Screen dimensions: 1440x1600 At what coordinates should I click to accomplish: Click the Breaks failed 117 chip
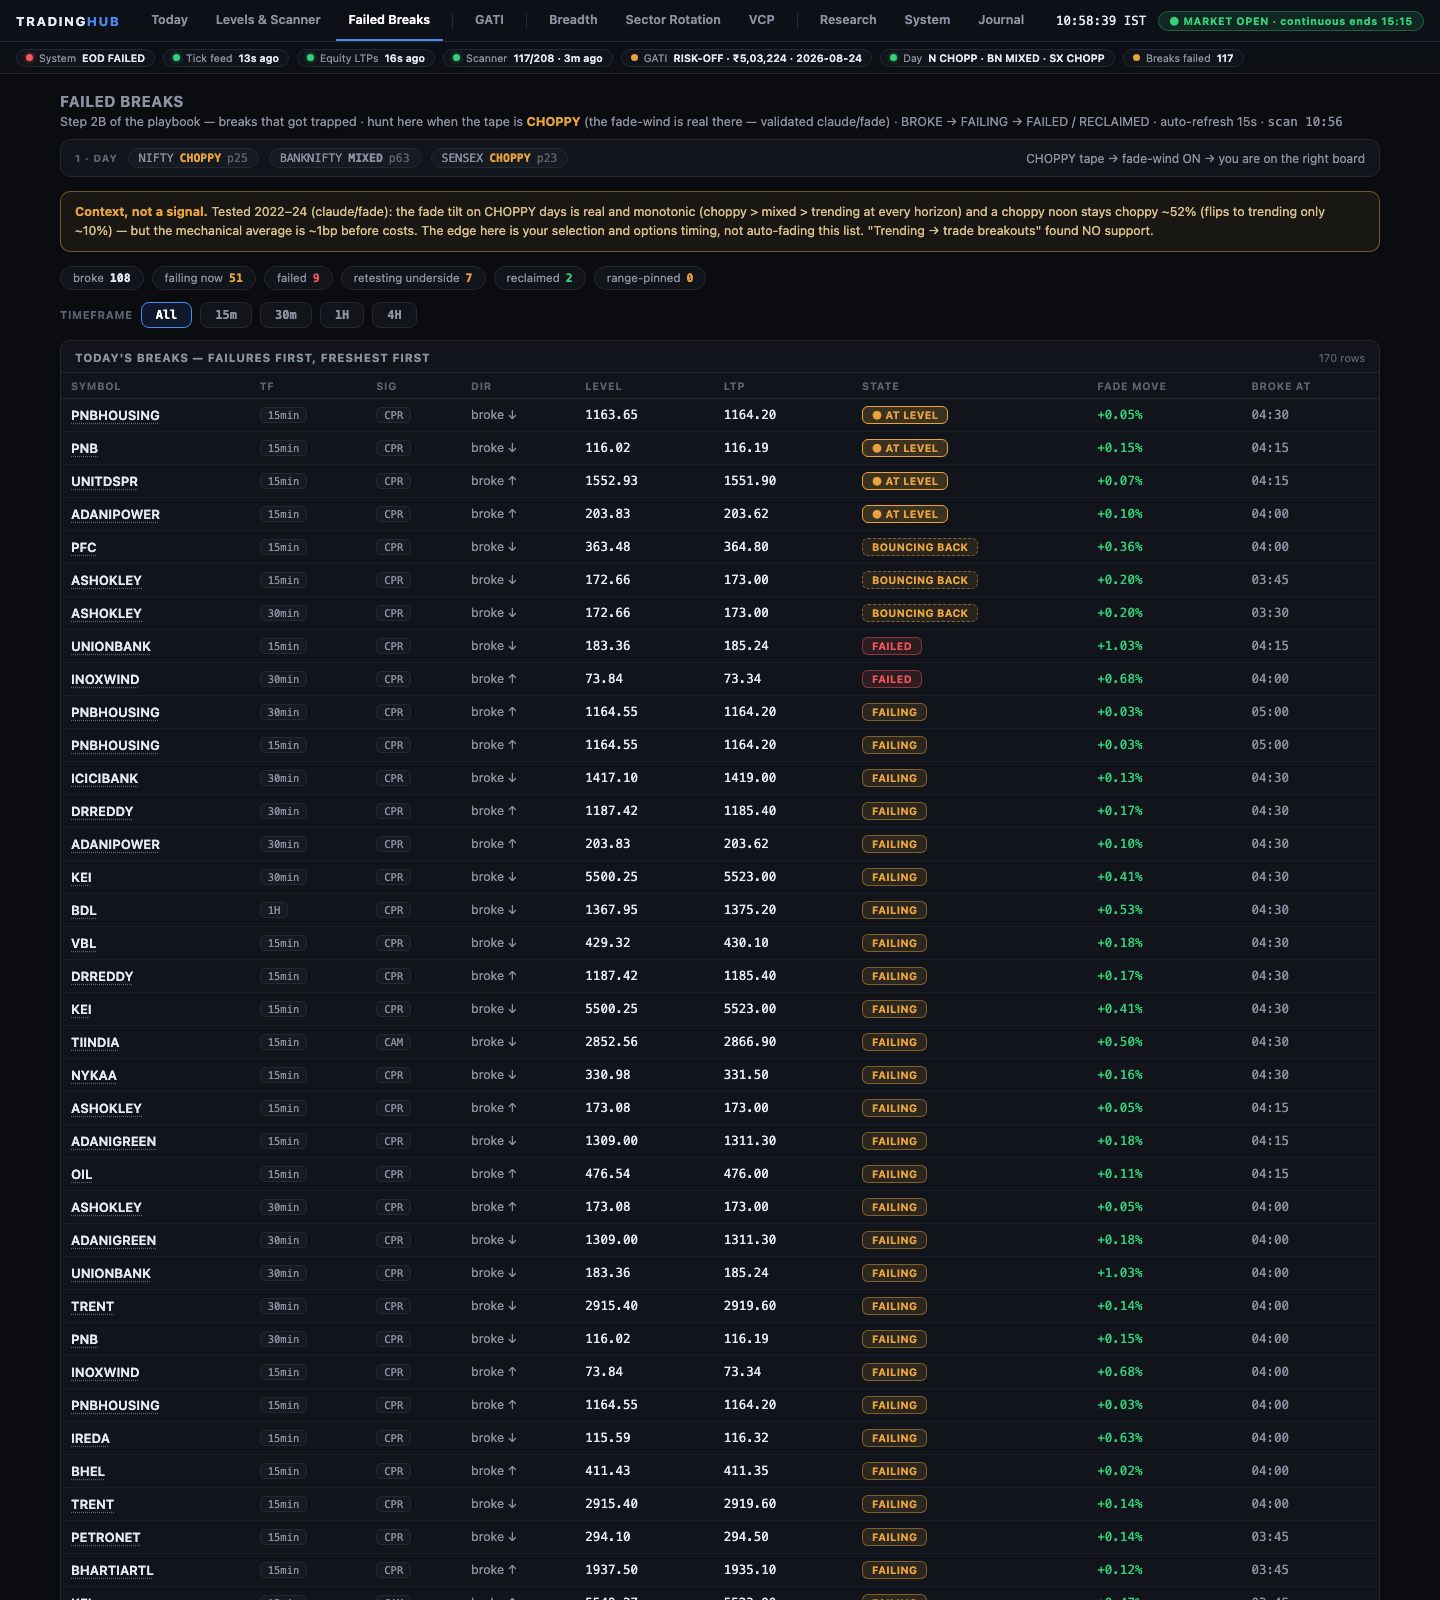[x=1183, y=58]
